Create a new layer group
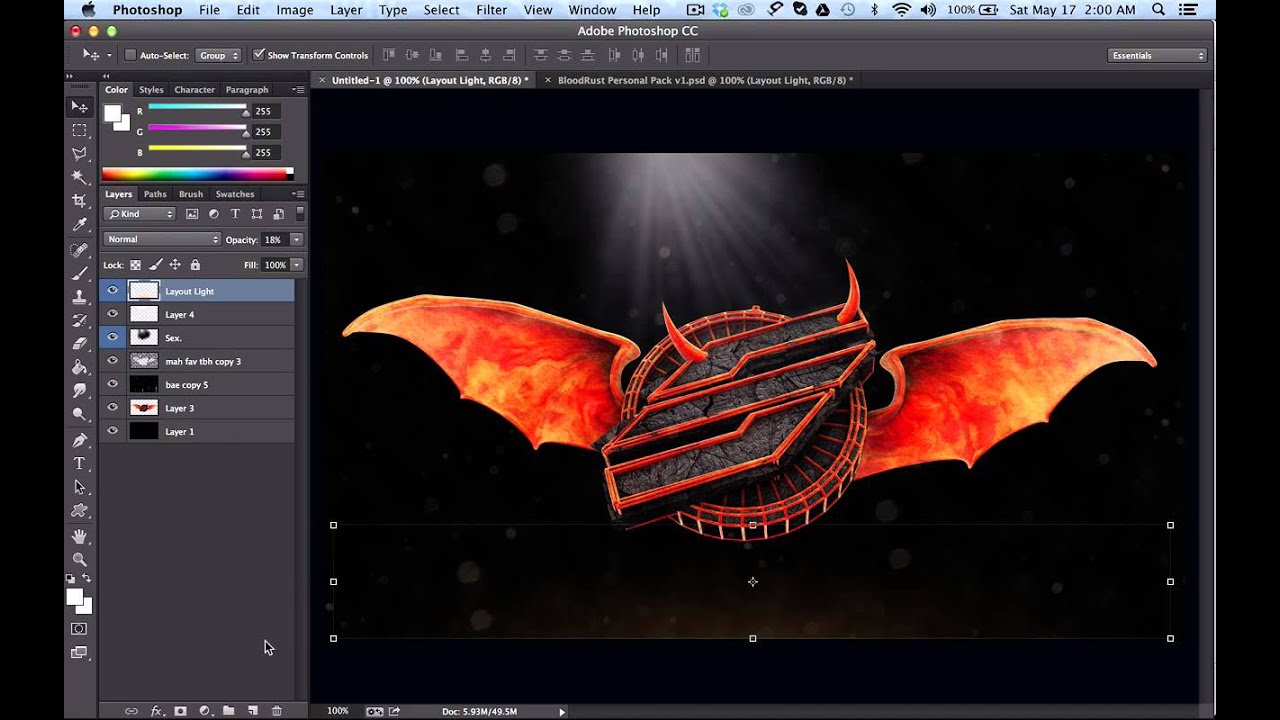Screen dimensions: 1280x720 [229, 711]
